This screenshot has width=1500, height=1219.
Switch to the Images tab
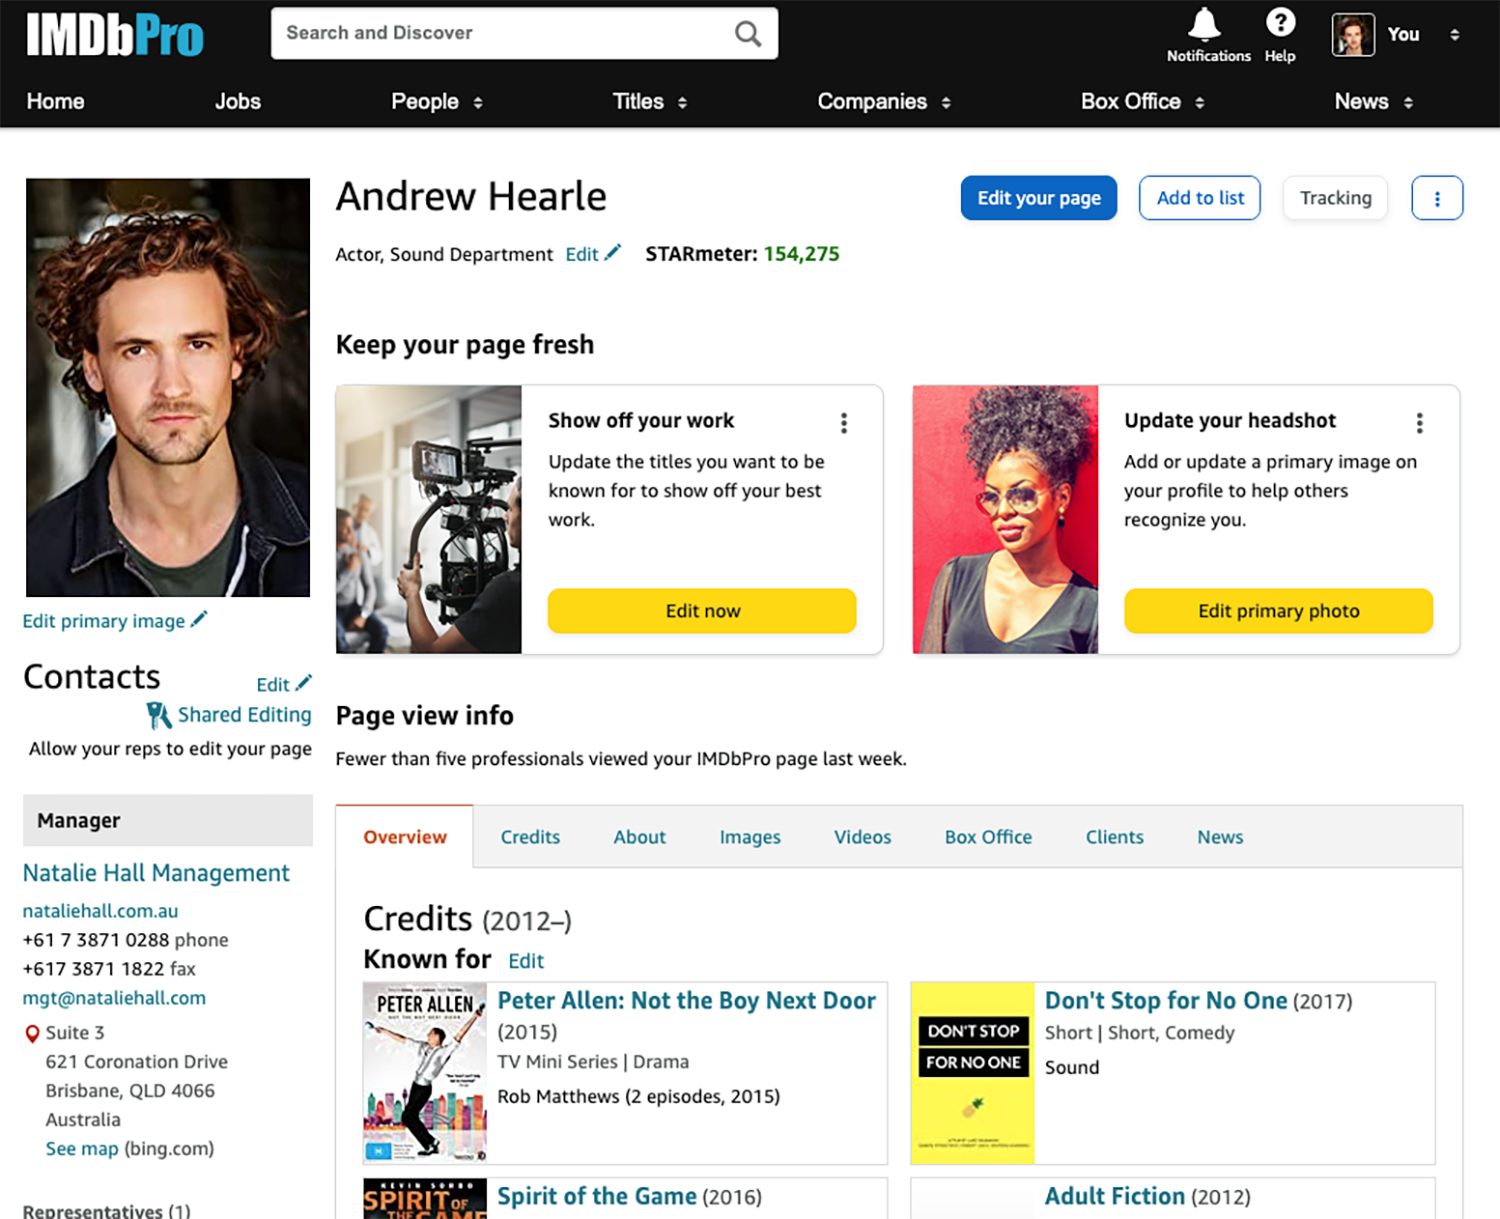coord(750,837)
